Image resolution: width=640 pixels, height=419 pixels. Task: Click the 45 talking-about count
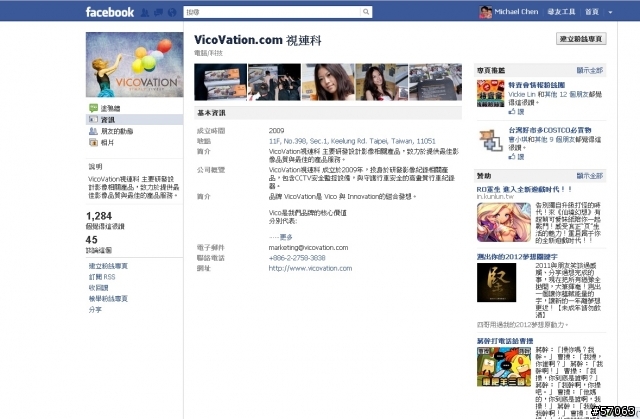91,240
